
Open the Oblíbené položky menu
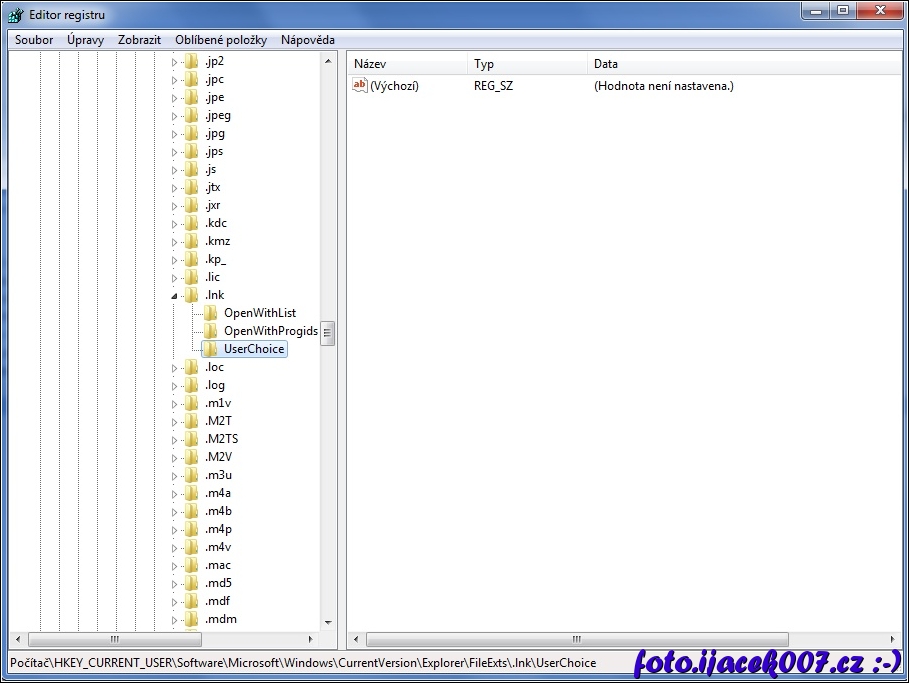(x=221, y=40)
